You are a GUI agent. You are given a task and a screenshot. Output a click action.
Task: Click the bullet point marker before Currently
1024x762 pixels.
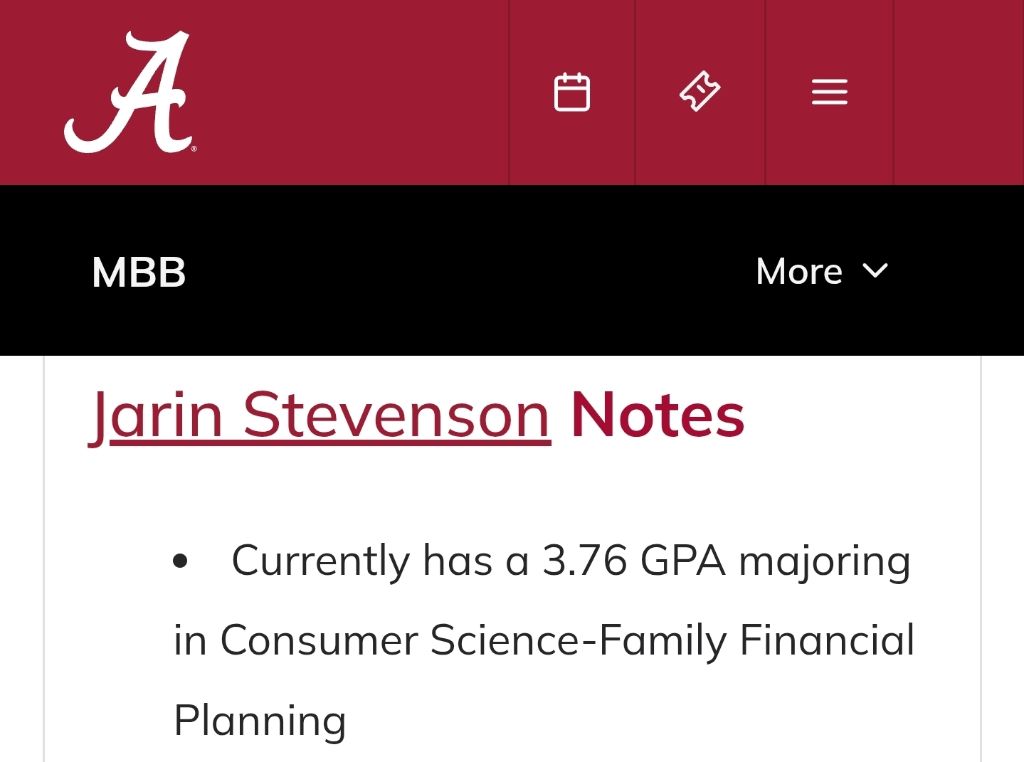click(x=180, y=561)
